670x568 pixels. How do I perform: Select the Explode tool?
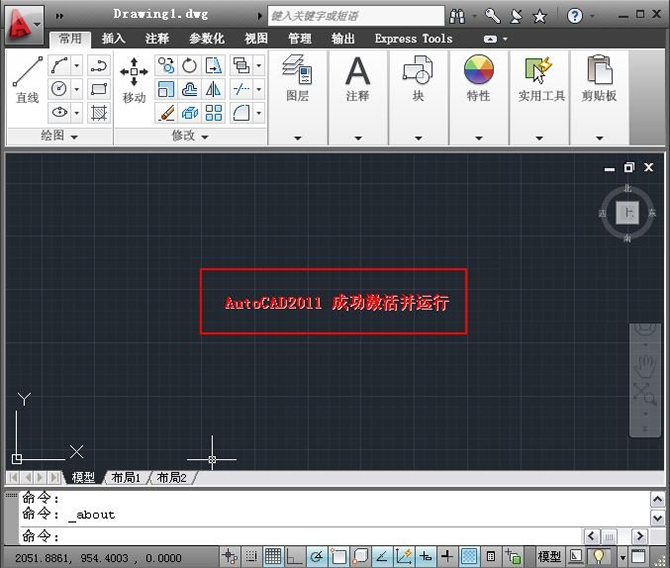[x=189, y=112]
